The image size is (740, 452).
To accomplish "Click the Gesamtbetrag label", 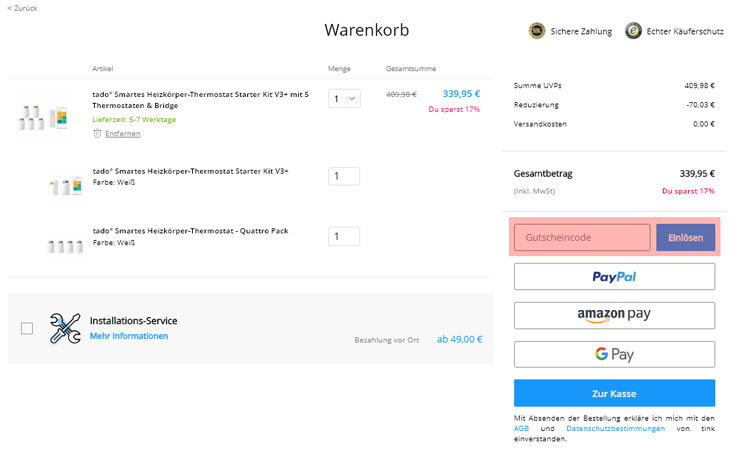I will (x=543, y=174).
